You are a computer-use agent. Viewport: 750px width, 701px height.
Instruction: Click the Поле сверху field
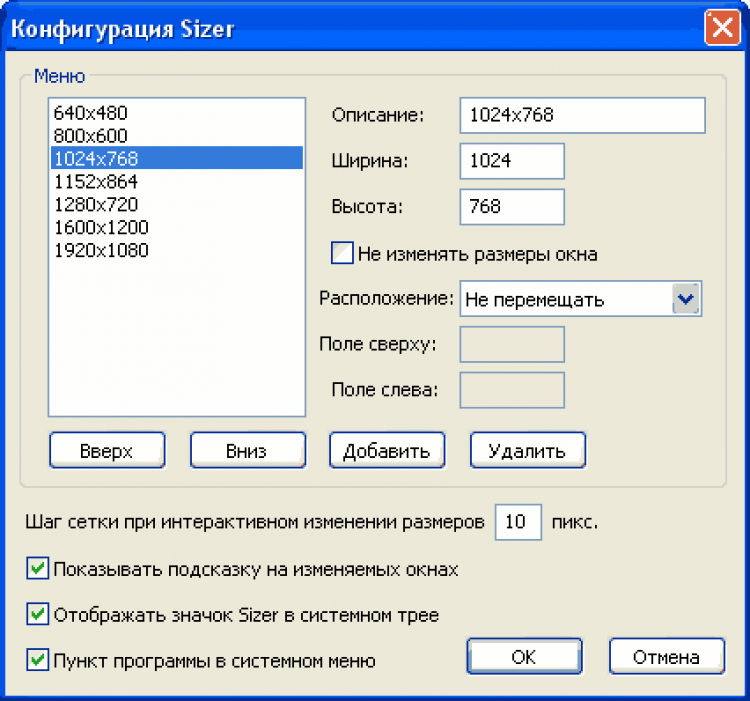(x=512, y=344)
